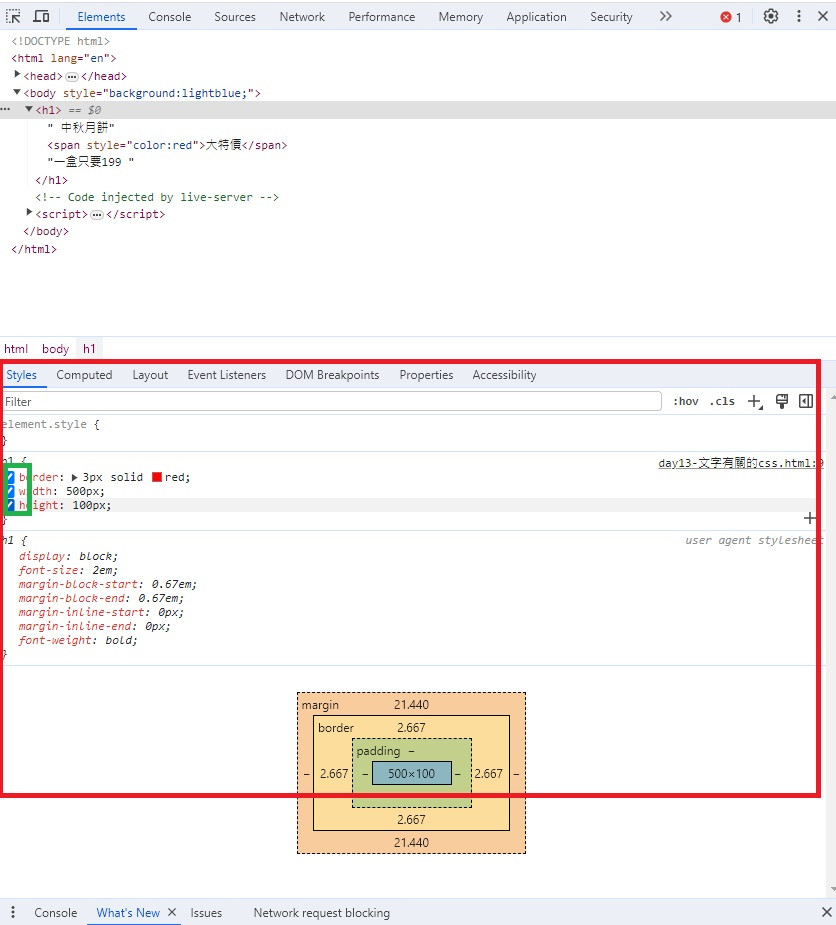Click body in the breadcrumb bar
The height and width of the screenshot is (925, 836).
point(55,349)
